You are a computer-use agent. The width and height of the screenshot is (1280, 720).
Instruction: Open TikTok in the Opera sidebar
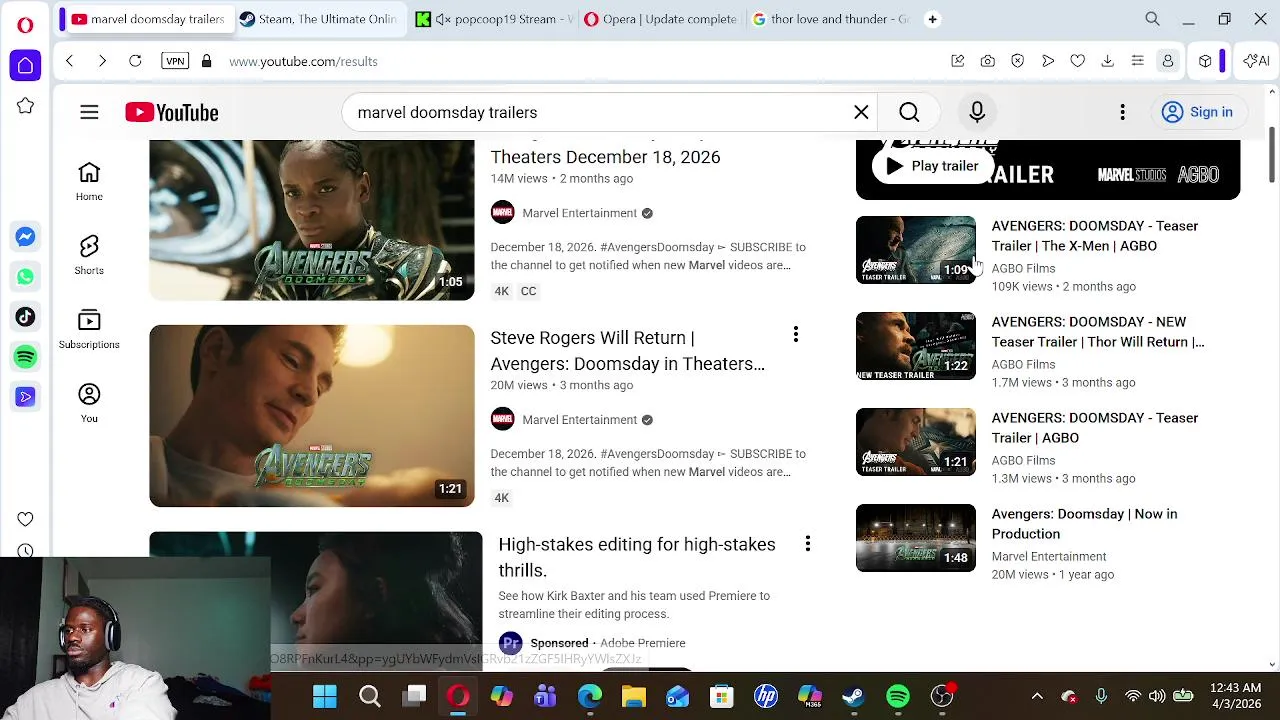25,316
